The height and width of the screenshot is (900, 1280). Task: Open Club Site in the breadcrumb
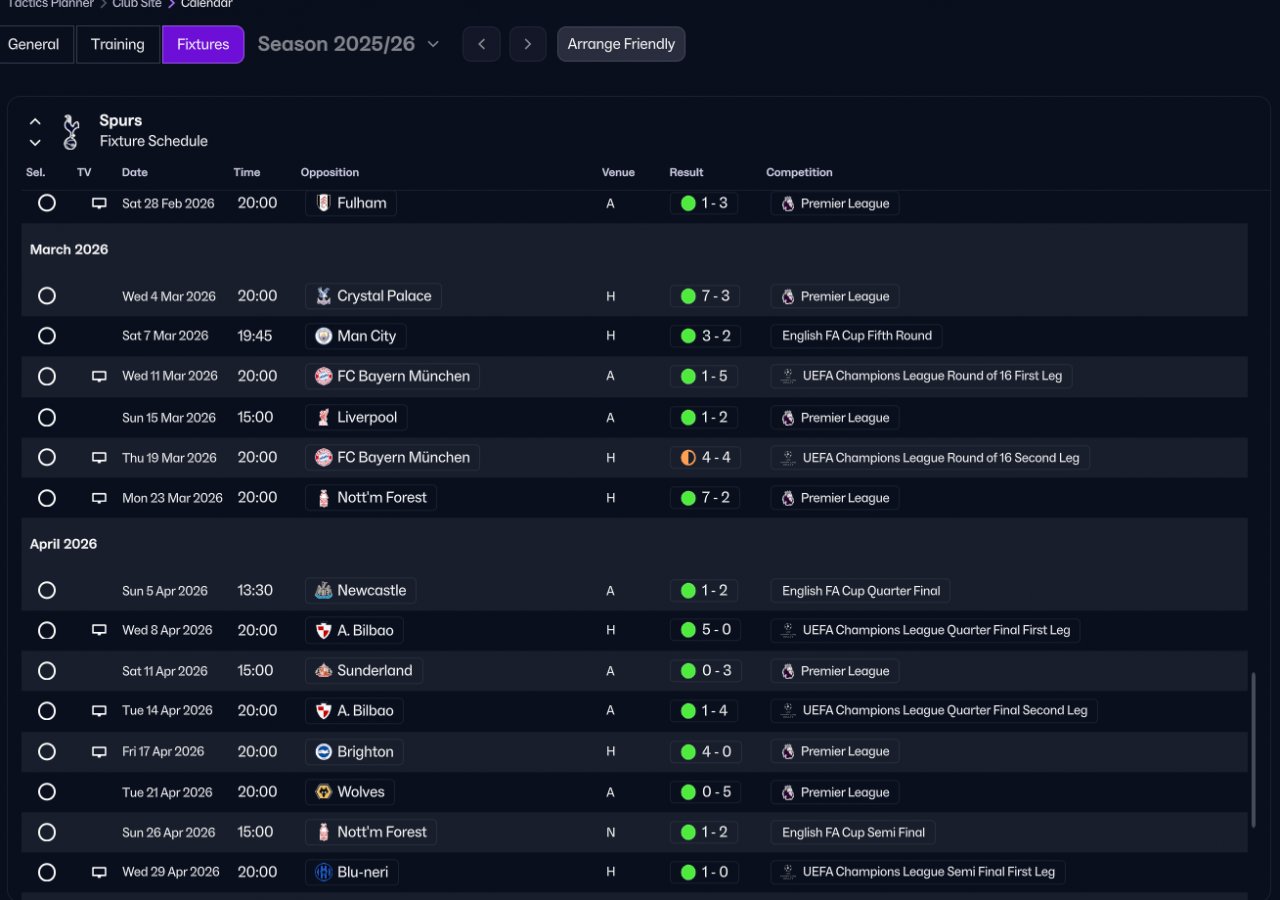pos(137,5)
